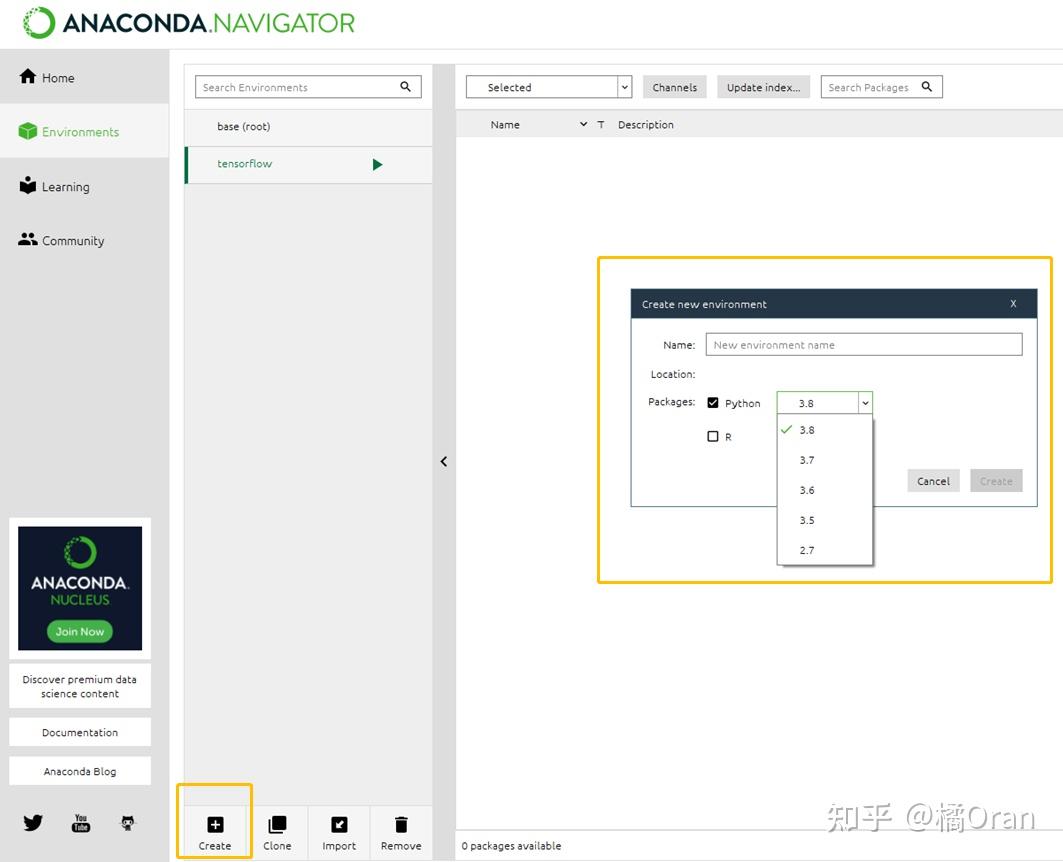Viewport: 1063px width, 862px height.
Task: Click the Import environment icon
Action: click(339, 824)
